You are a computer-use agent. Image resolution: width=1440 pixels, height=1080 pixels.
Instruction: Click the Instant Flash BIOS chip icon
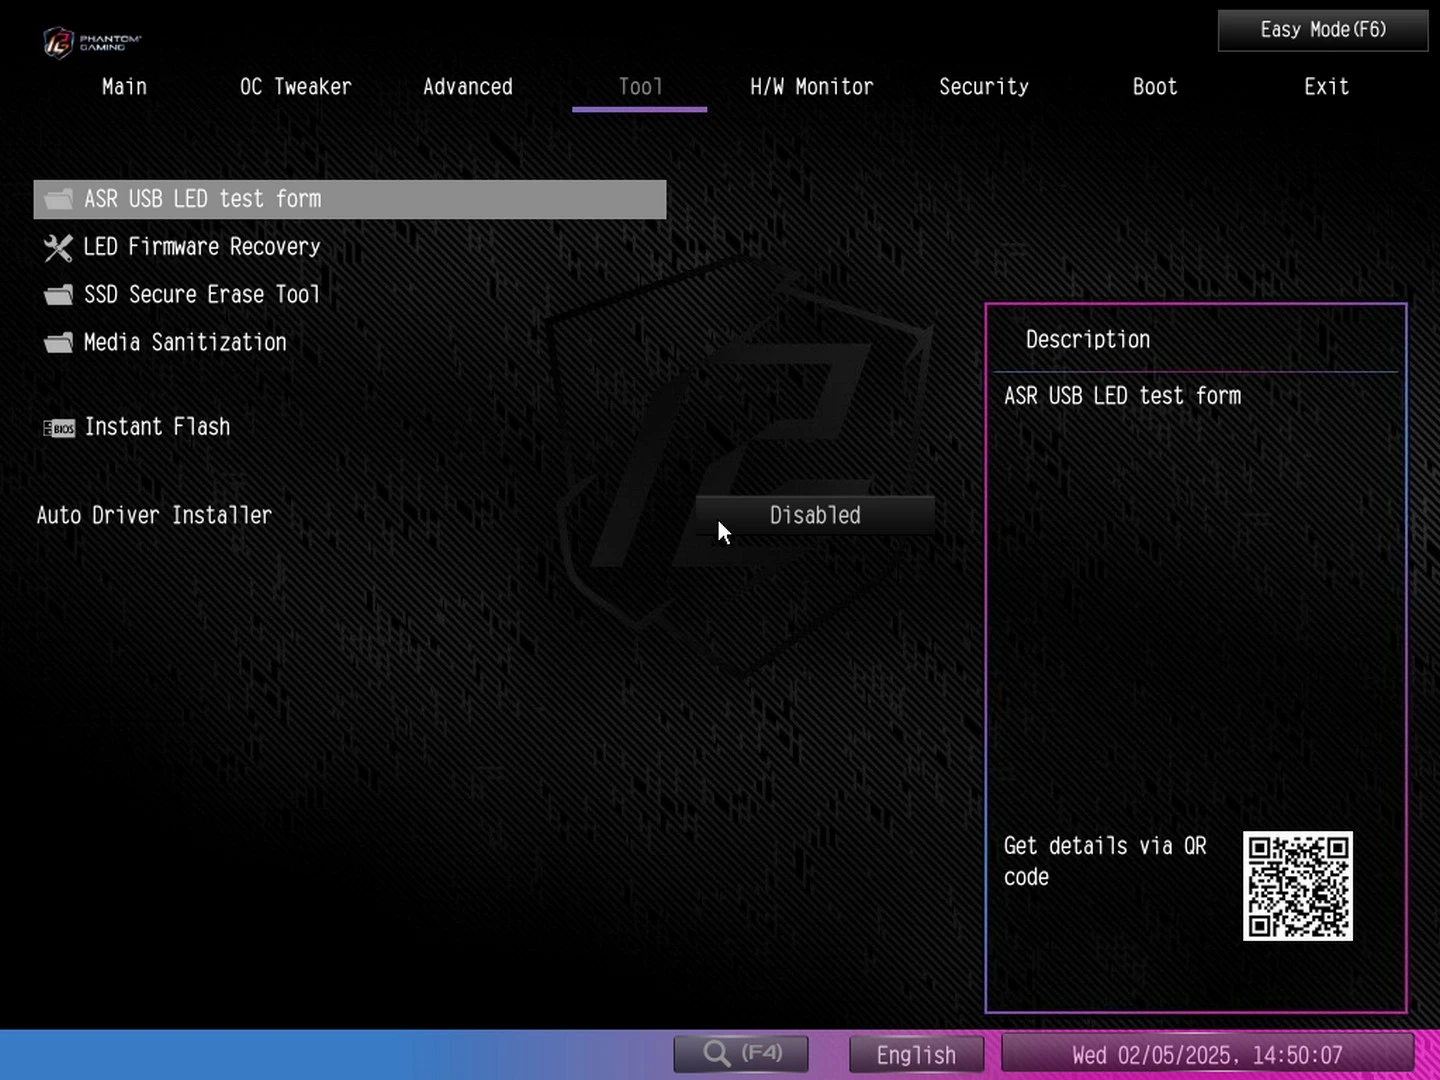click(x=59, y=428)
